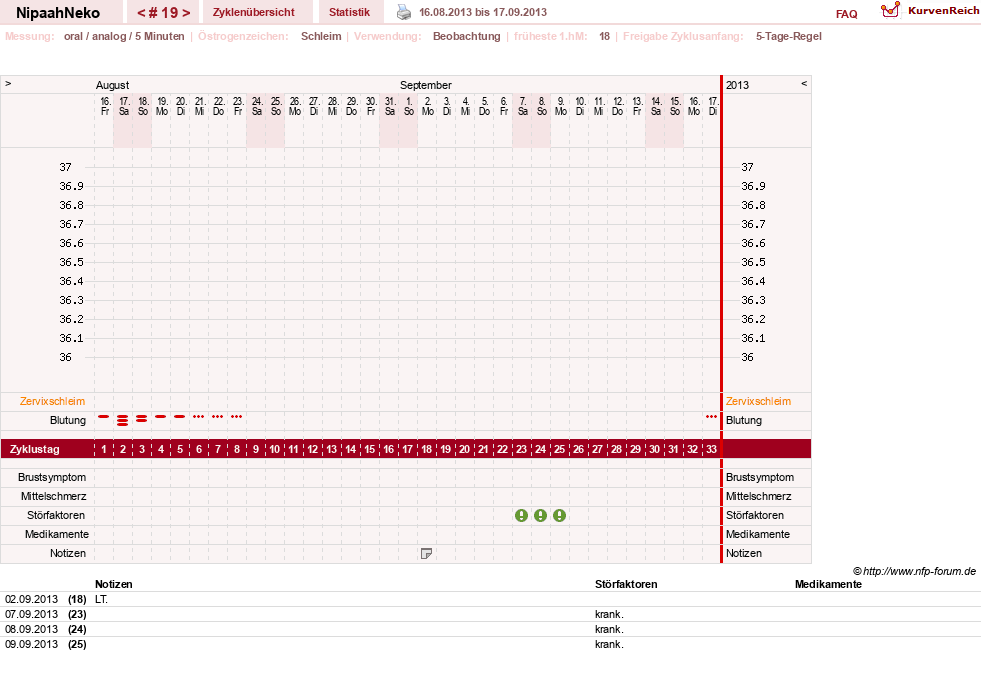Click the date header 2. Mo
The height and width of the screenshot is (683, 981).
tap(428, 106)
